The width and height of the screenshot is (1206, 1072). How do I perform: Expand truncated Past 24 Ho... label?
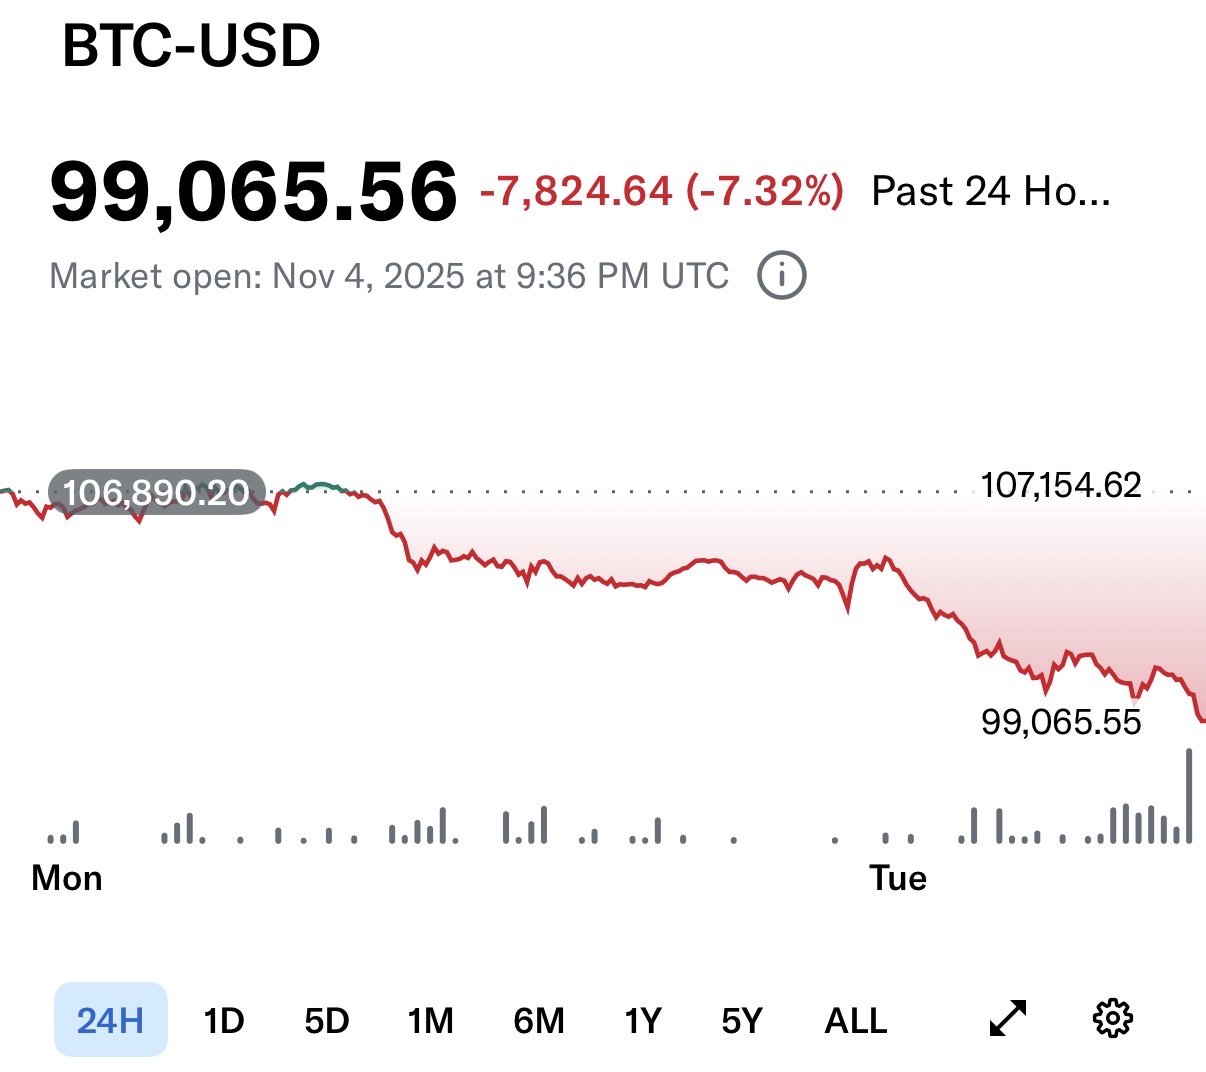coord(990,191)
